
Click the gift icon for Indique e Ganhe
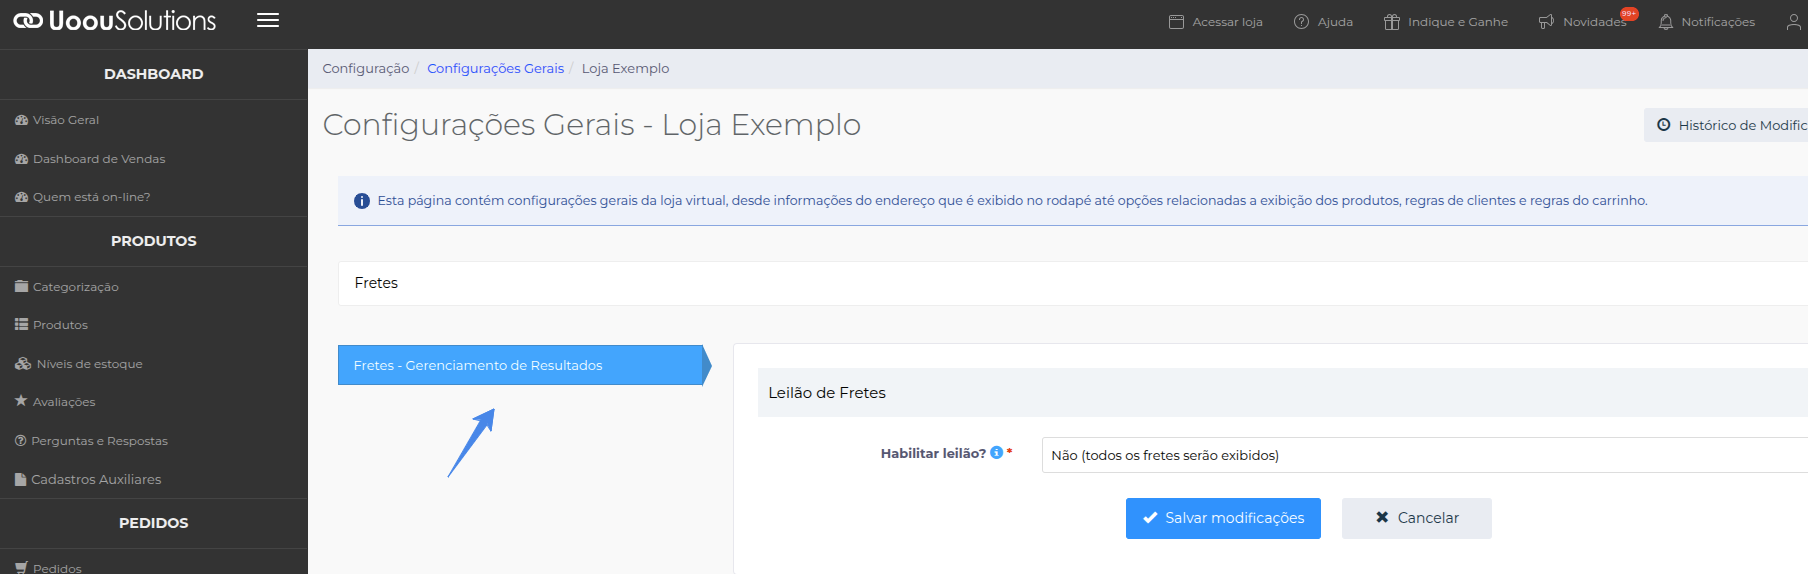pos(1391,22)
